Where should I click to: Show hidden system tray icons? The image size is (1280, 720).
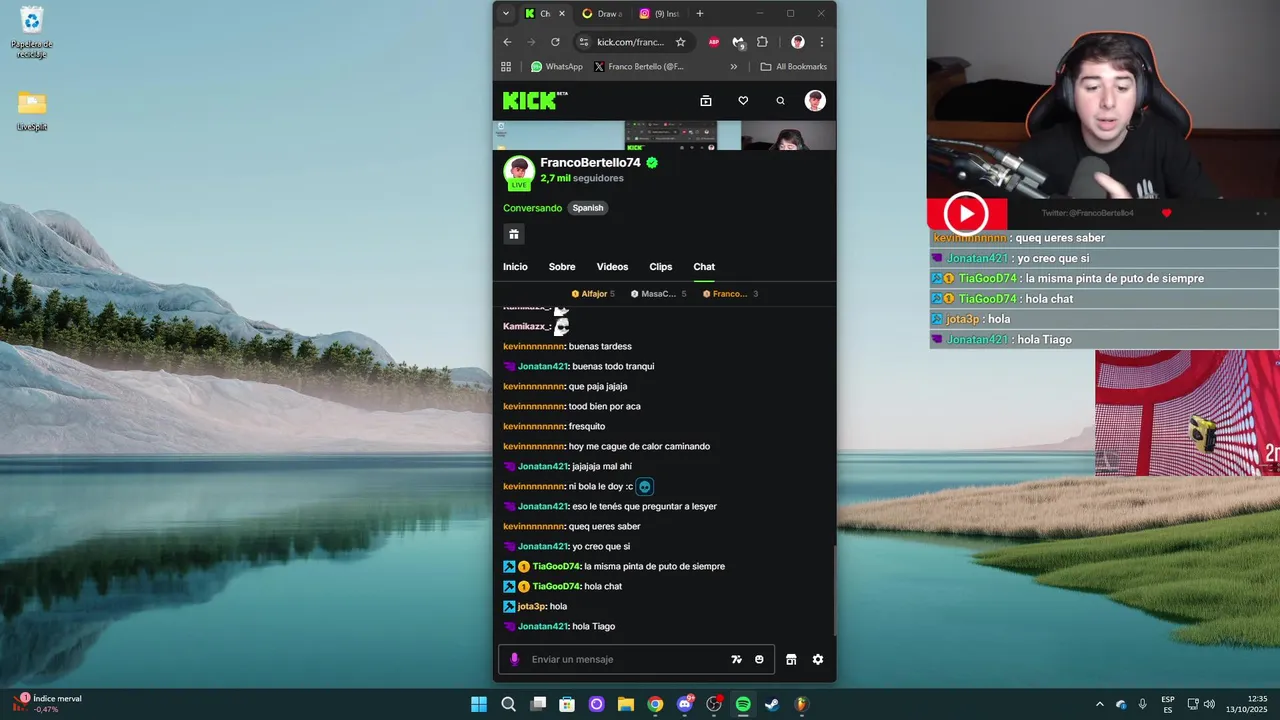[1100, 704]
